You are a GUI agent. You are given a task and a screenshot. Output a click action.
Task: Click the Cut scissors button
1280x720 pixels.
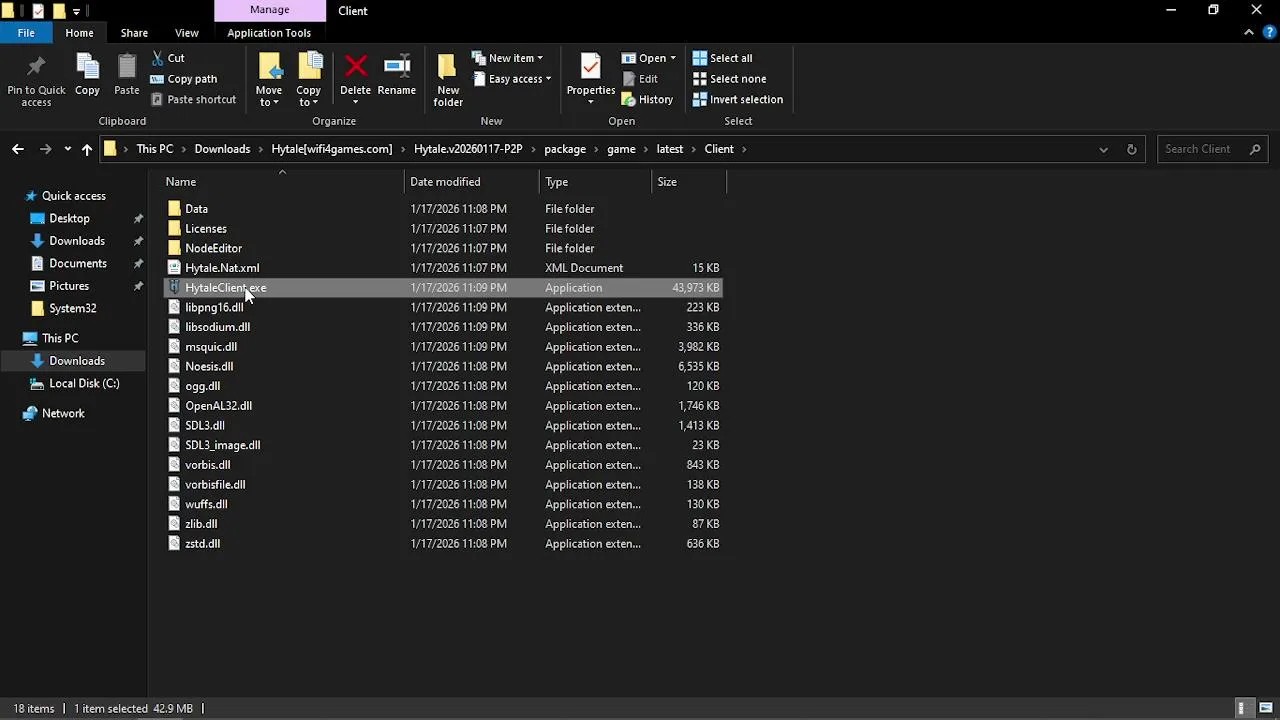pos(168,58)
